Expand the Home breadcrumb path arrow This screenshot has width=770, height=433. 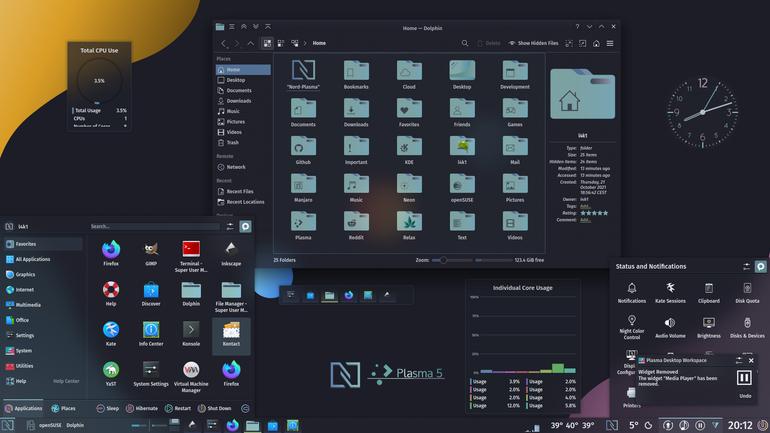coord(305,43)
